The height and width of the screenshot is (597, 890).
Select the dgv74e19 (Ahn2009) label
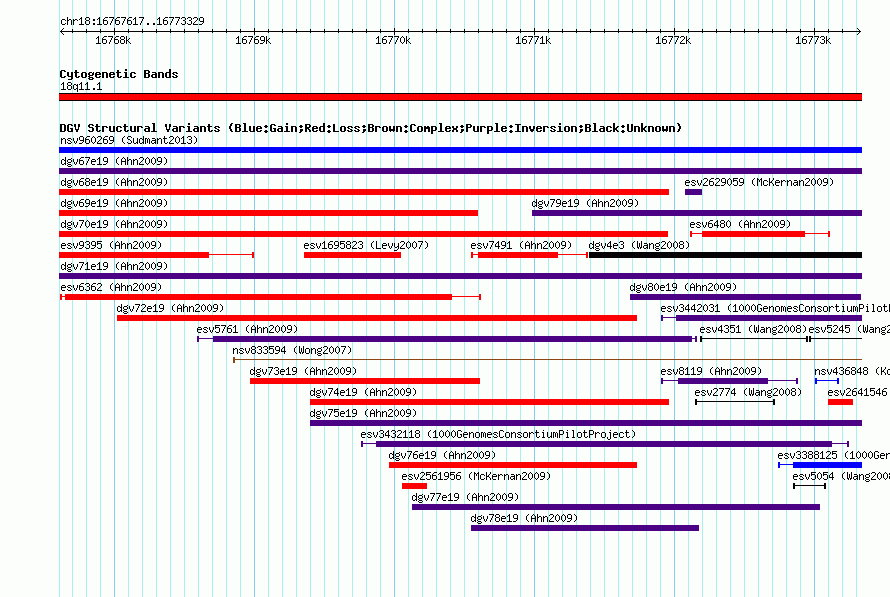tap(363, 392)
